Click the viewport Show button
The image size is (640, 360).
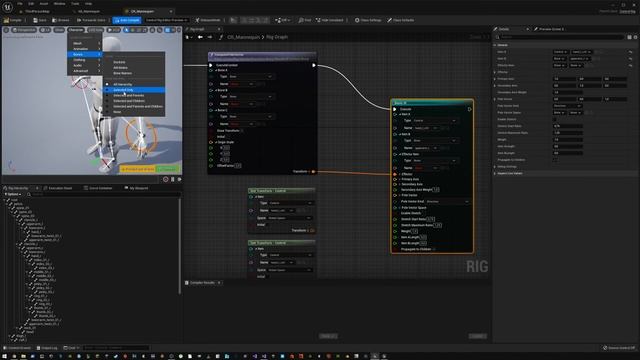coord(59,30)
